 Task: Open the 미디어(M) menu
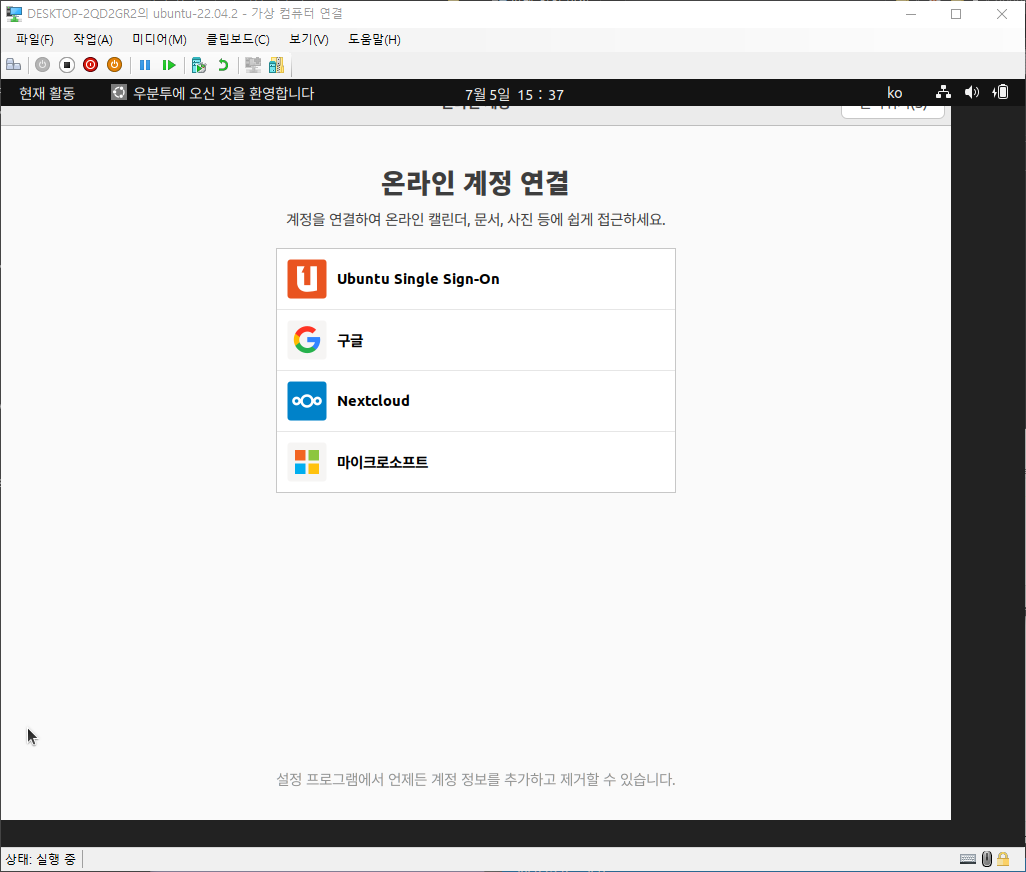pyautogui.click(x=160, y=40)
